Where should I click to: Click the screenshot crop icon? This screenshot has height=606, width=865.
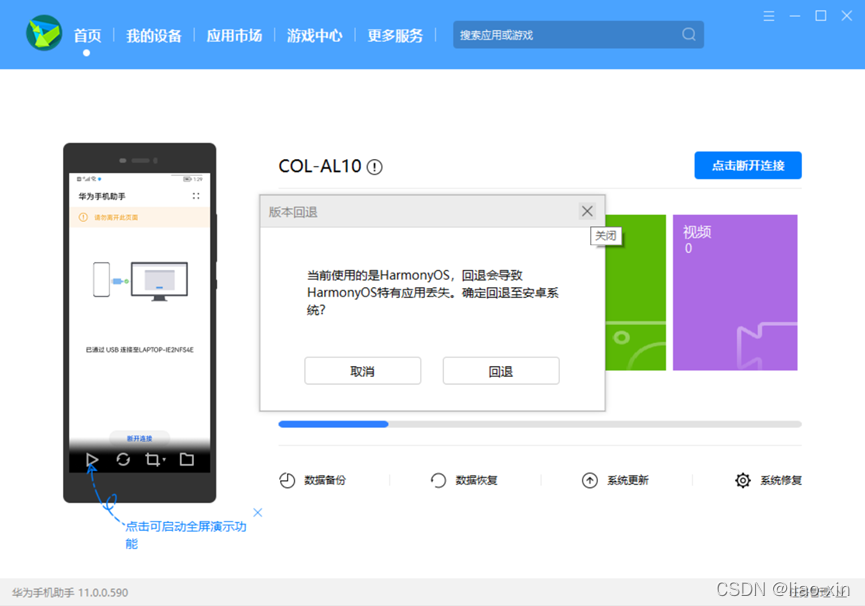(x=152, y=459)
